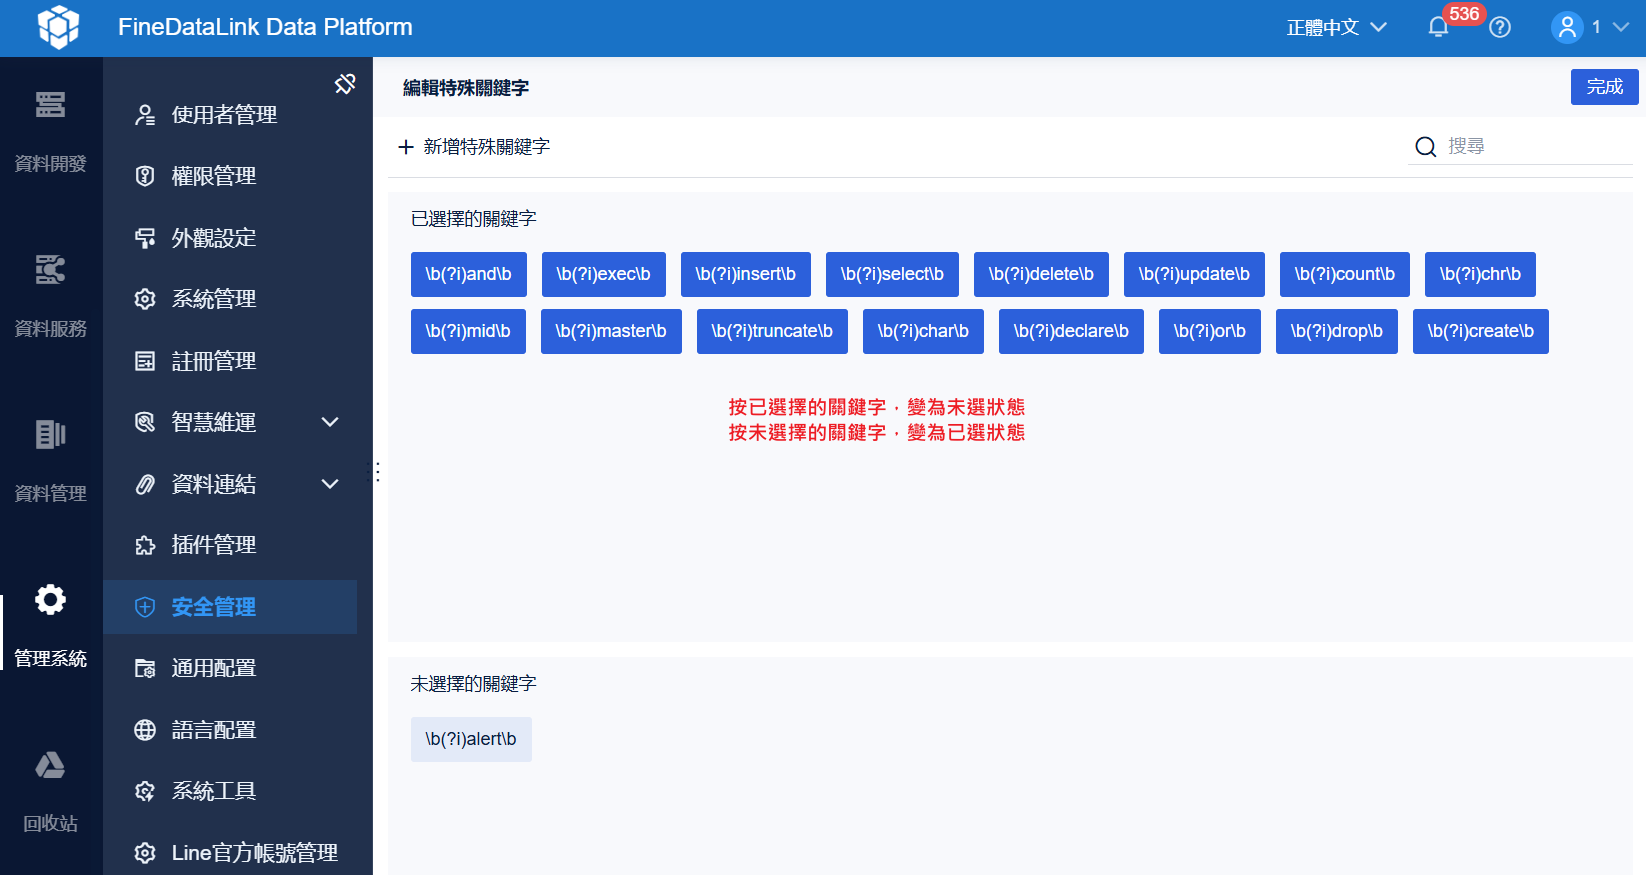Deselect the \b(?i)char\b keyword
This screenshot has width=1646, height=875.
pos(923,331)
